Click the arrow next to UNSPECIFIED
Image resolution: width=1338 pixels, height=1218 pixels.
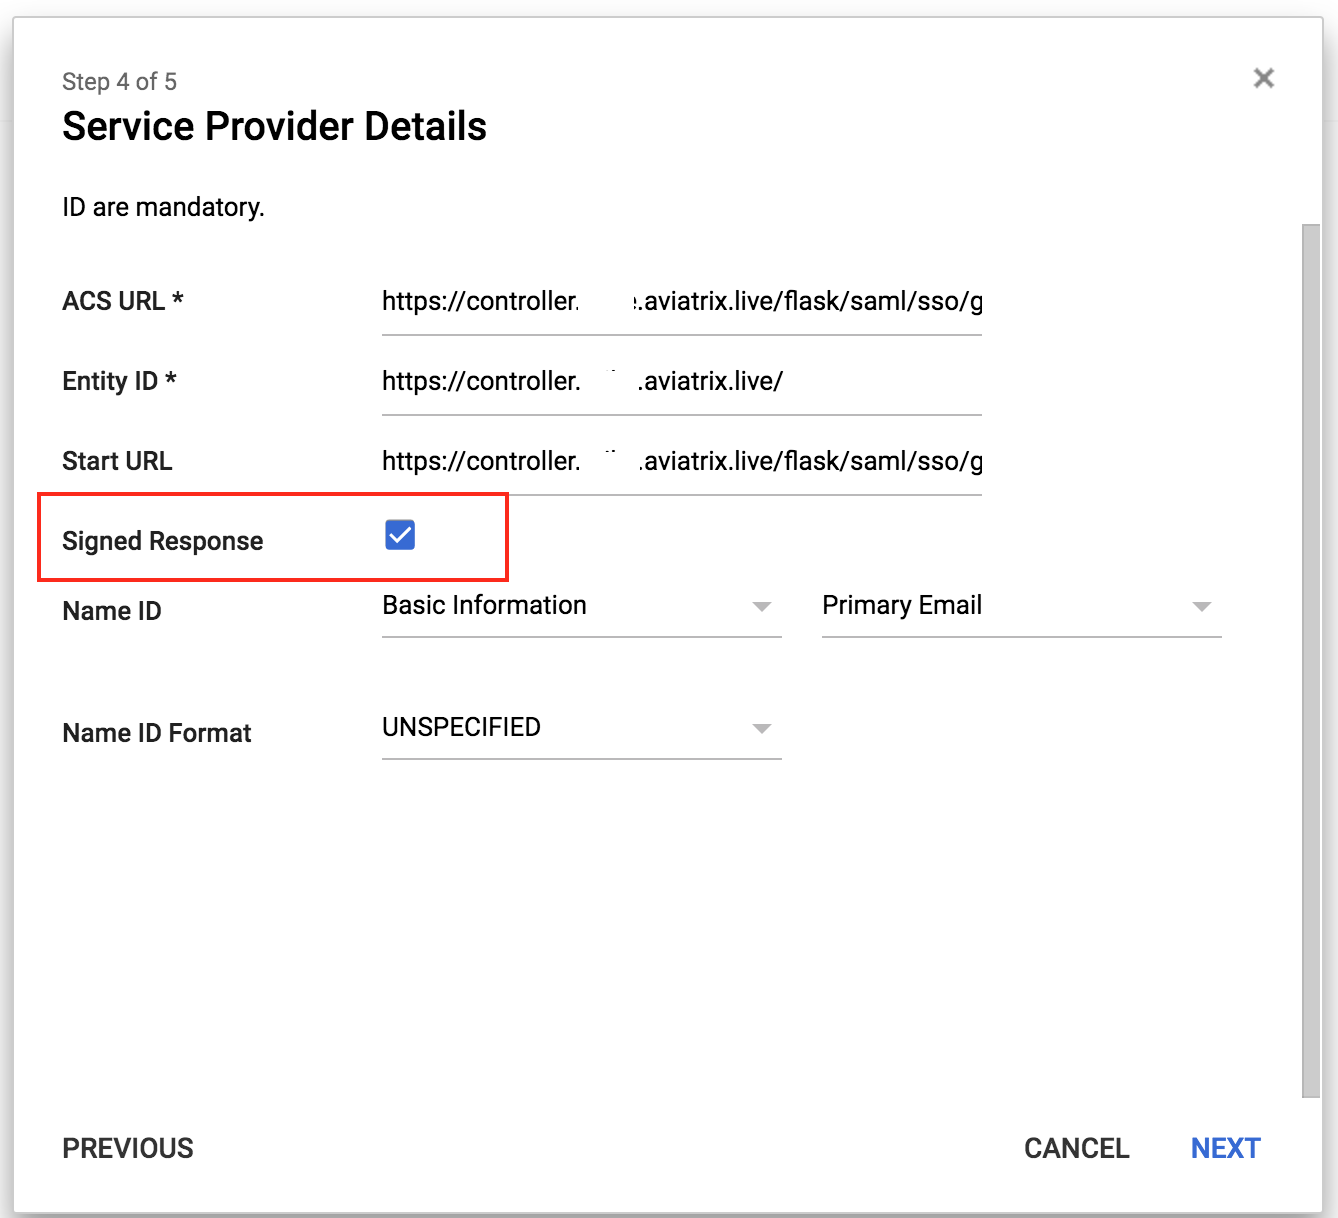point(762,729)
